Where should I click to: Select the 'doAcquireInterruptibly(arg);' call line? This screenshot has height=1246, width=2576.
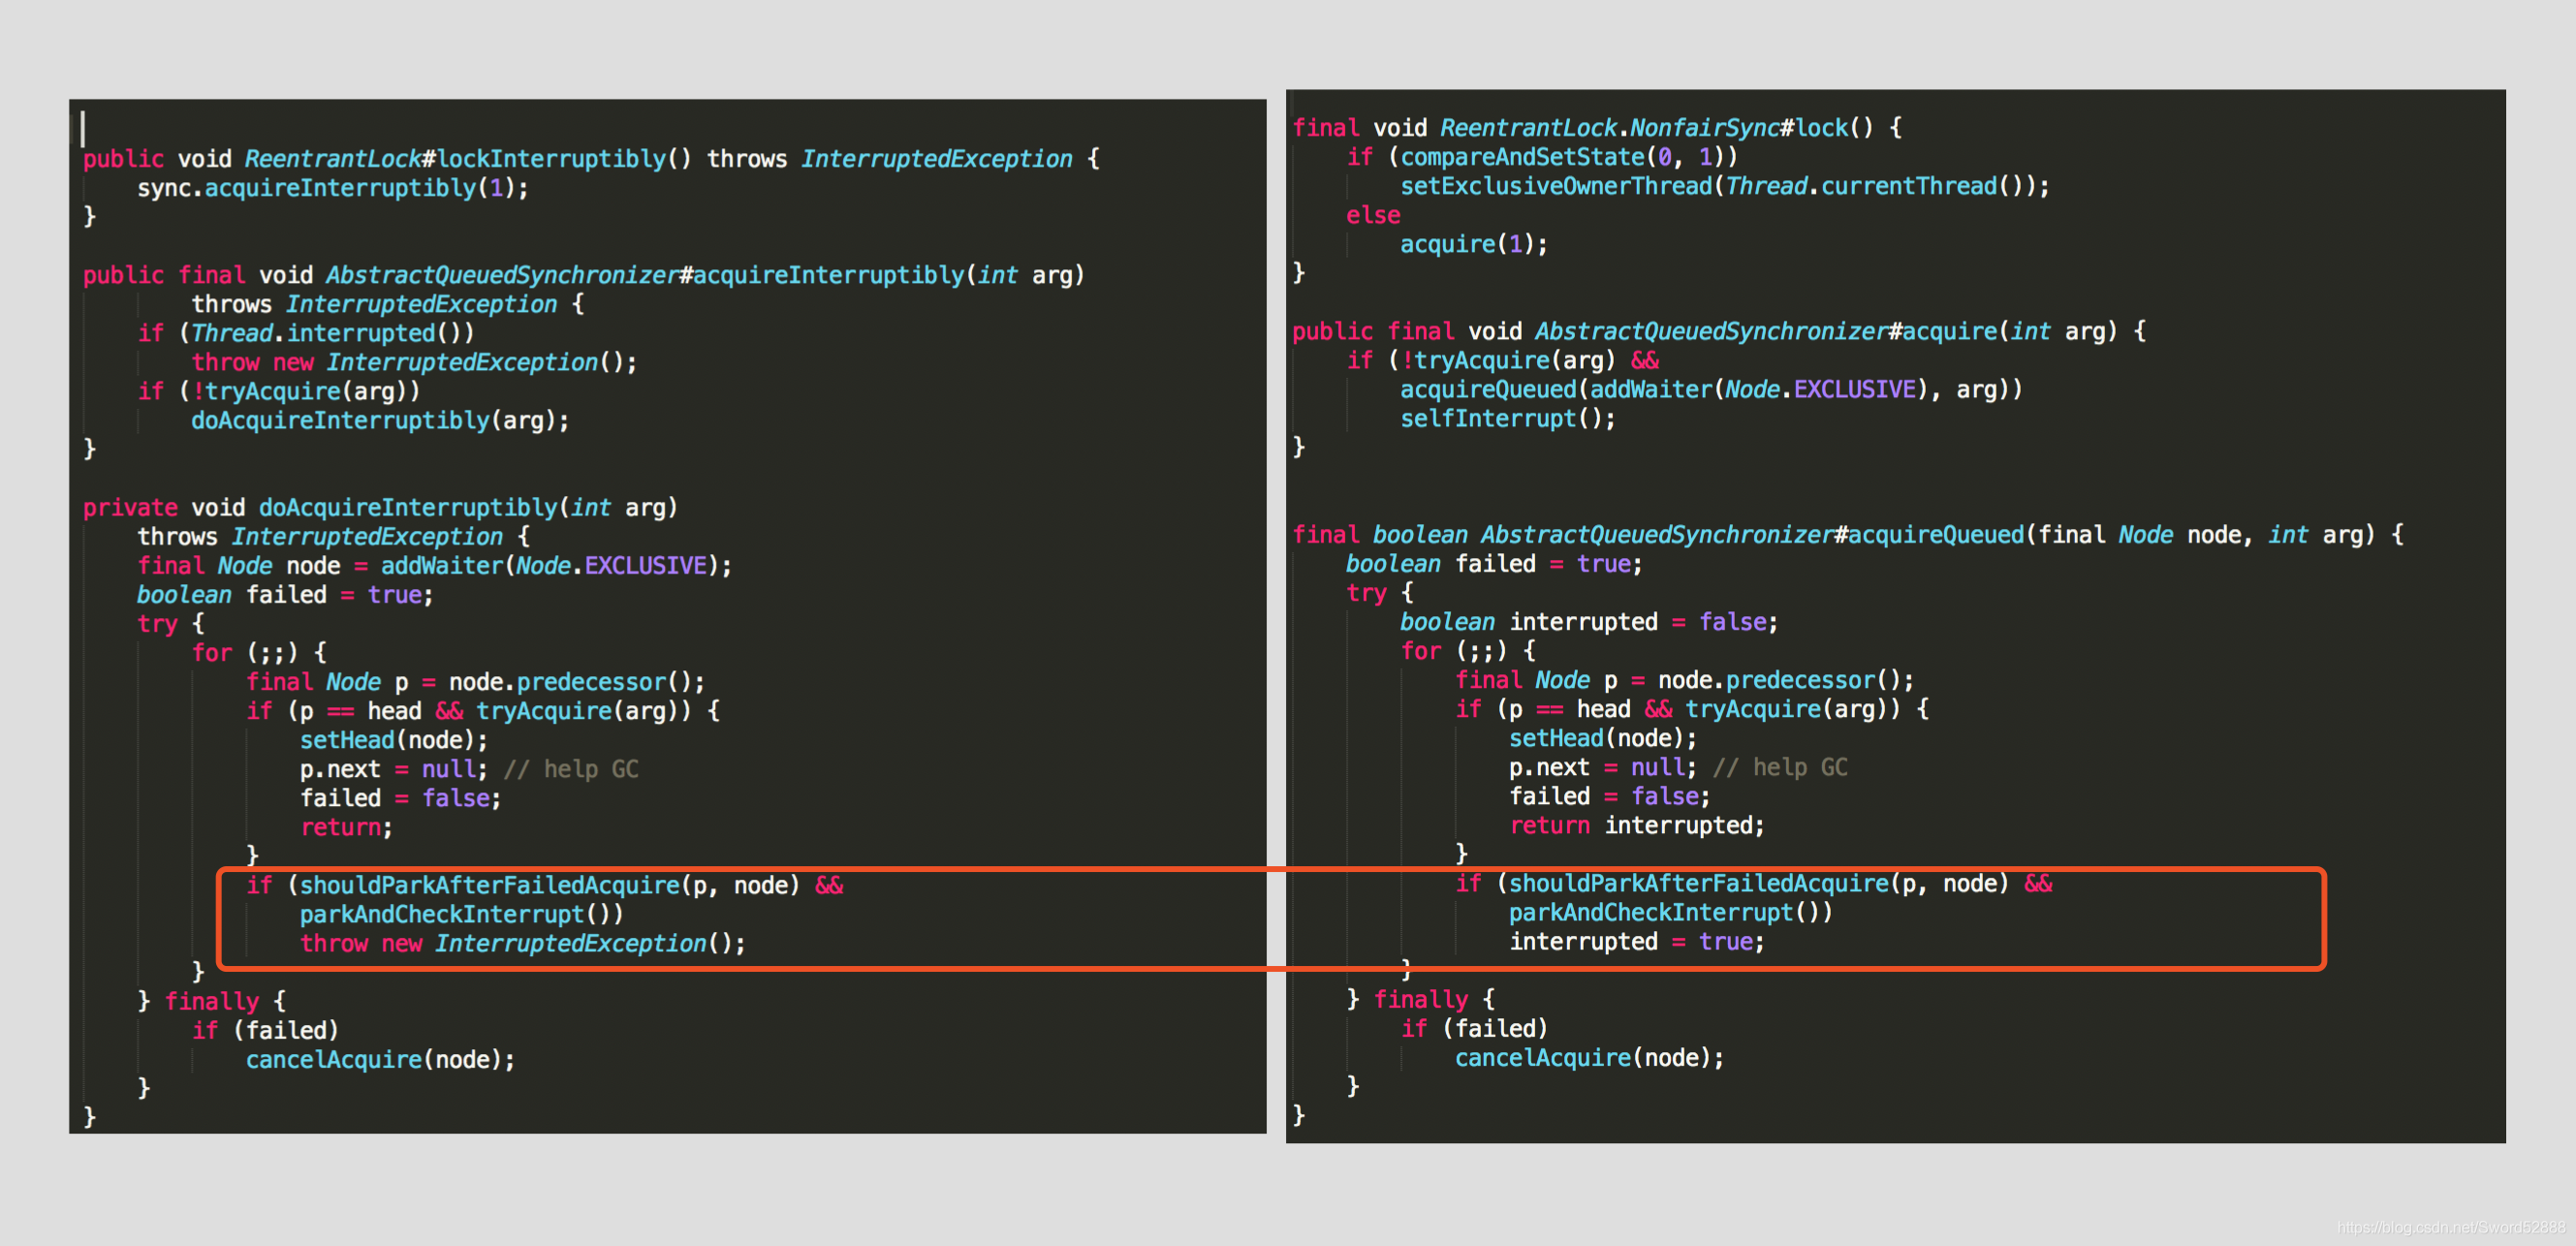(380, 420)
